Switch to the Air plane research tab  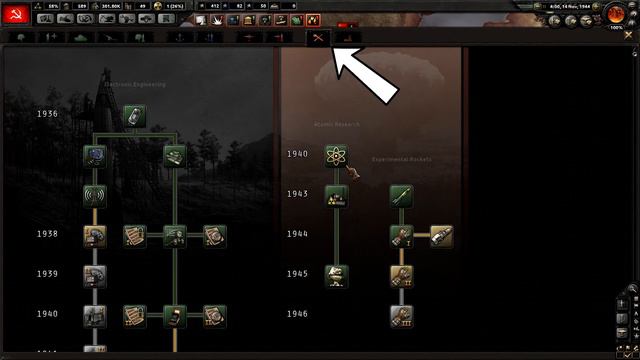249,38
